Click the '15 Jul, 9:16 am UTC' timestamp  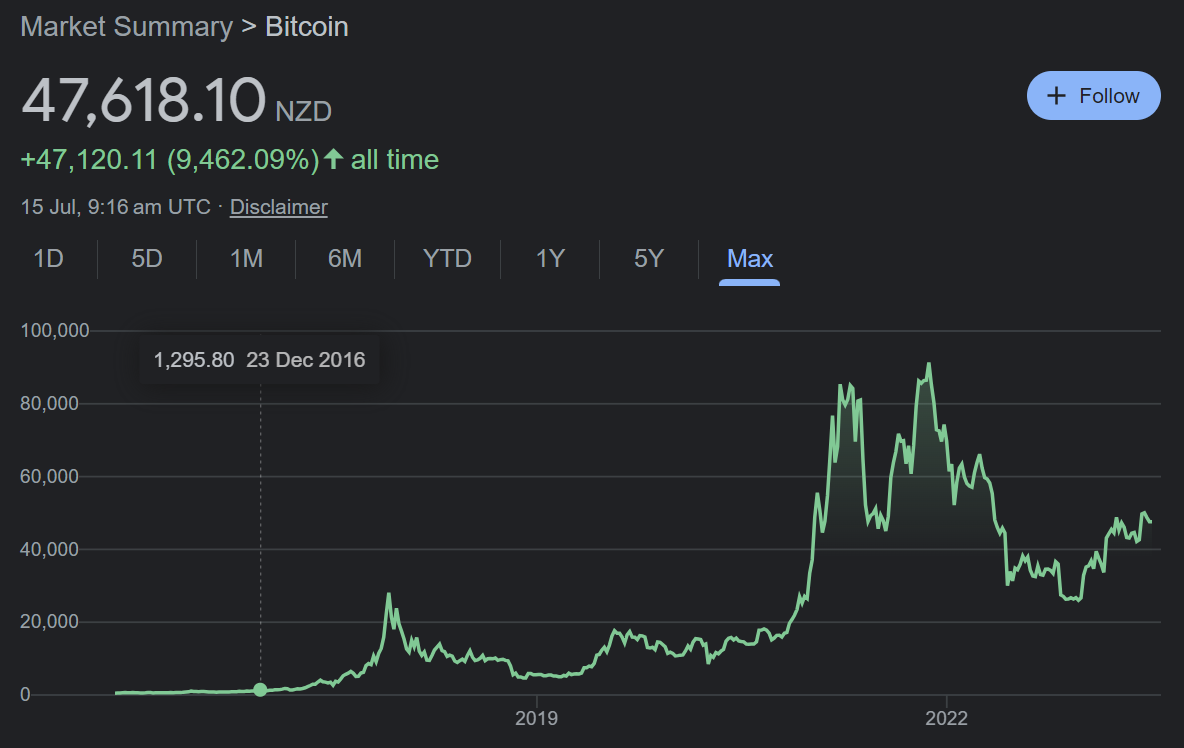pos(116,207)
